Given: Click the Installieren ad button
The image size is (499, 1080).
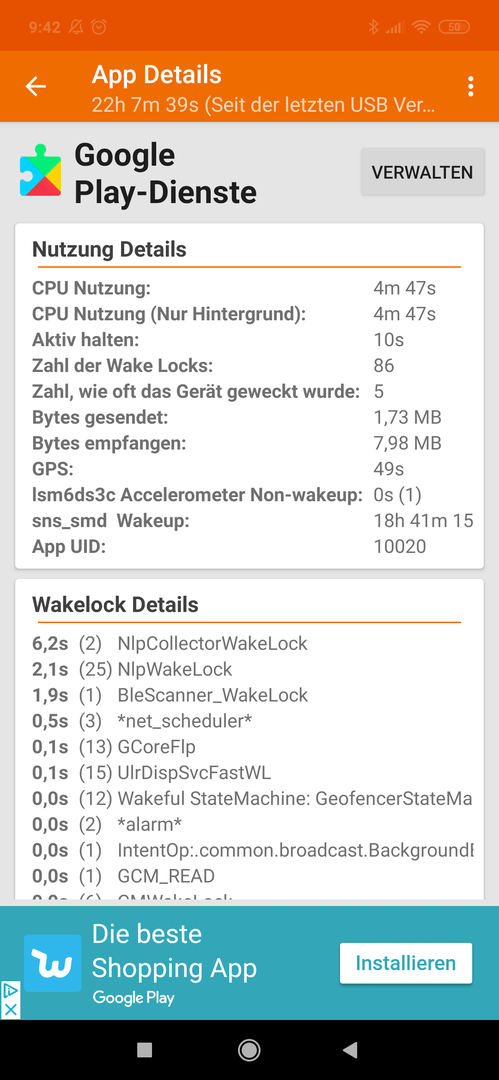Looking at the screenshot, I should click(406, 963).
